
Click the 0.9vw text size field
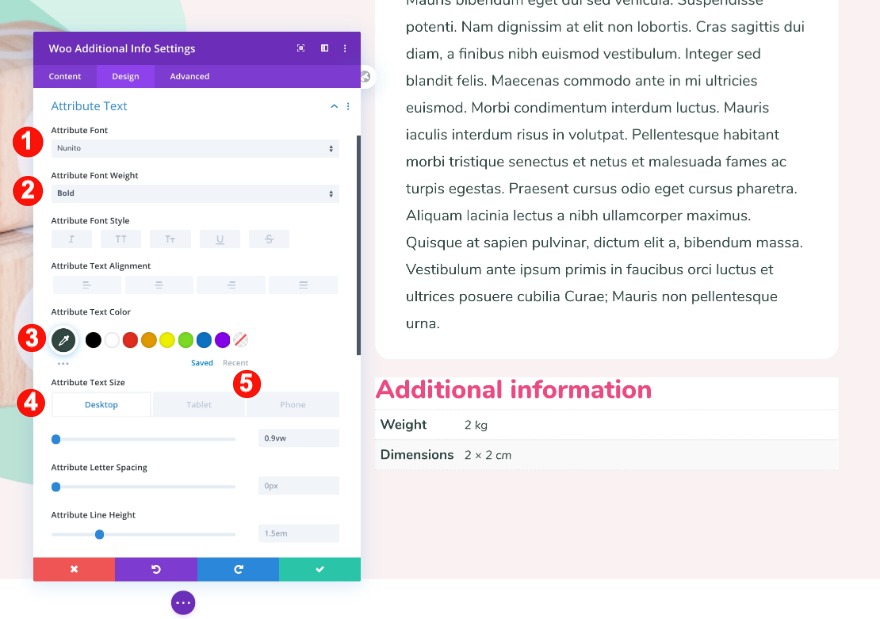[299, 438]
